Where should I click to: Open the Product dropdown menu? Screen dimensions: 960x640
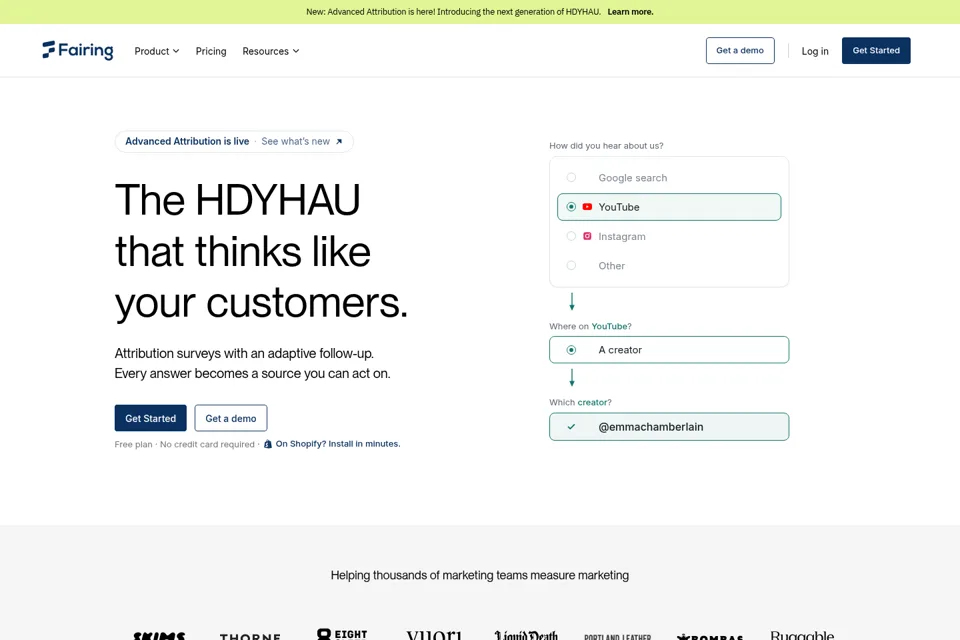coord(157,51)
